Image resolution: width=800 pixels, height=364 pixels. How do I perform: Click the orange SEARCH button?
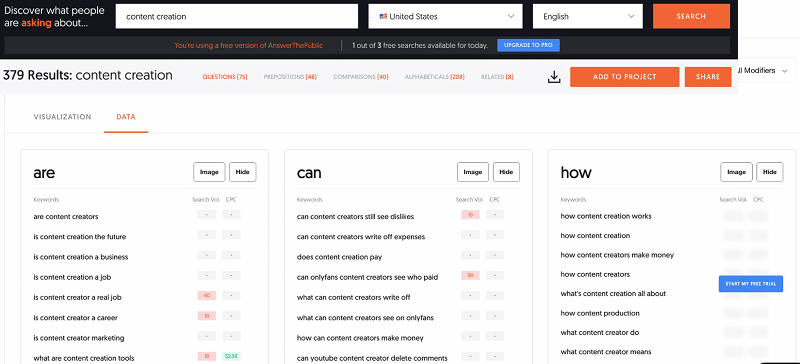click(x=691, y=16)
